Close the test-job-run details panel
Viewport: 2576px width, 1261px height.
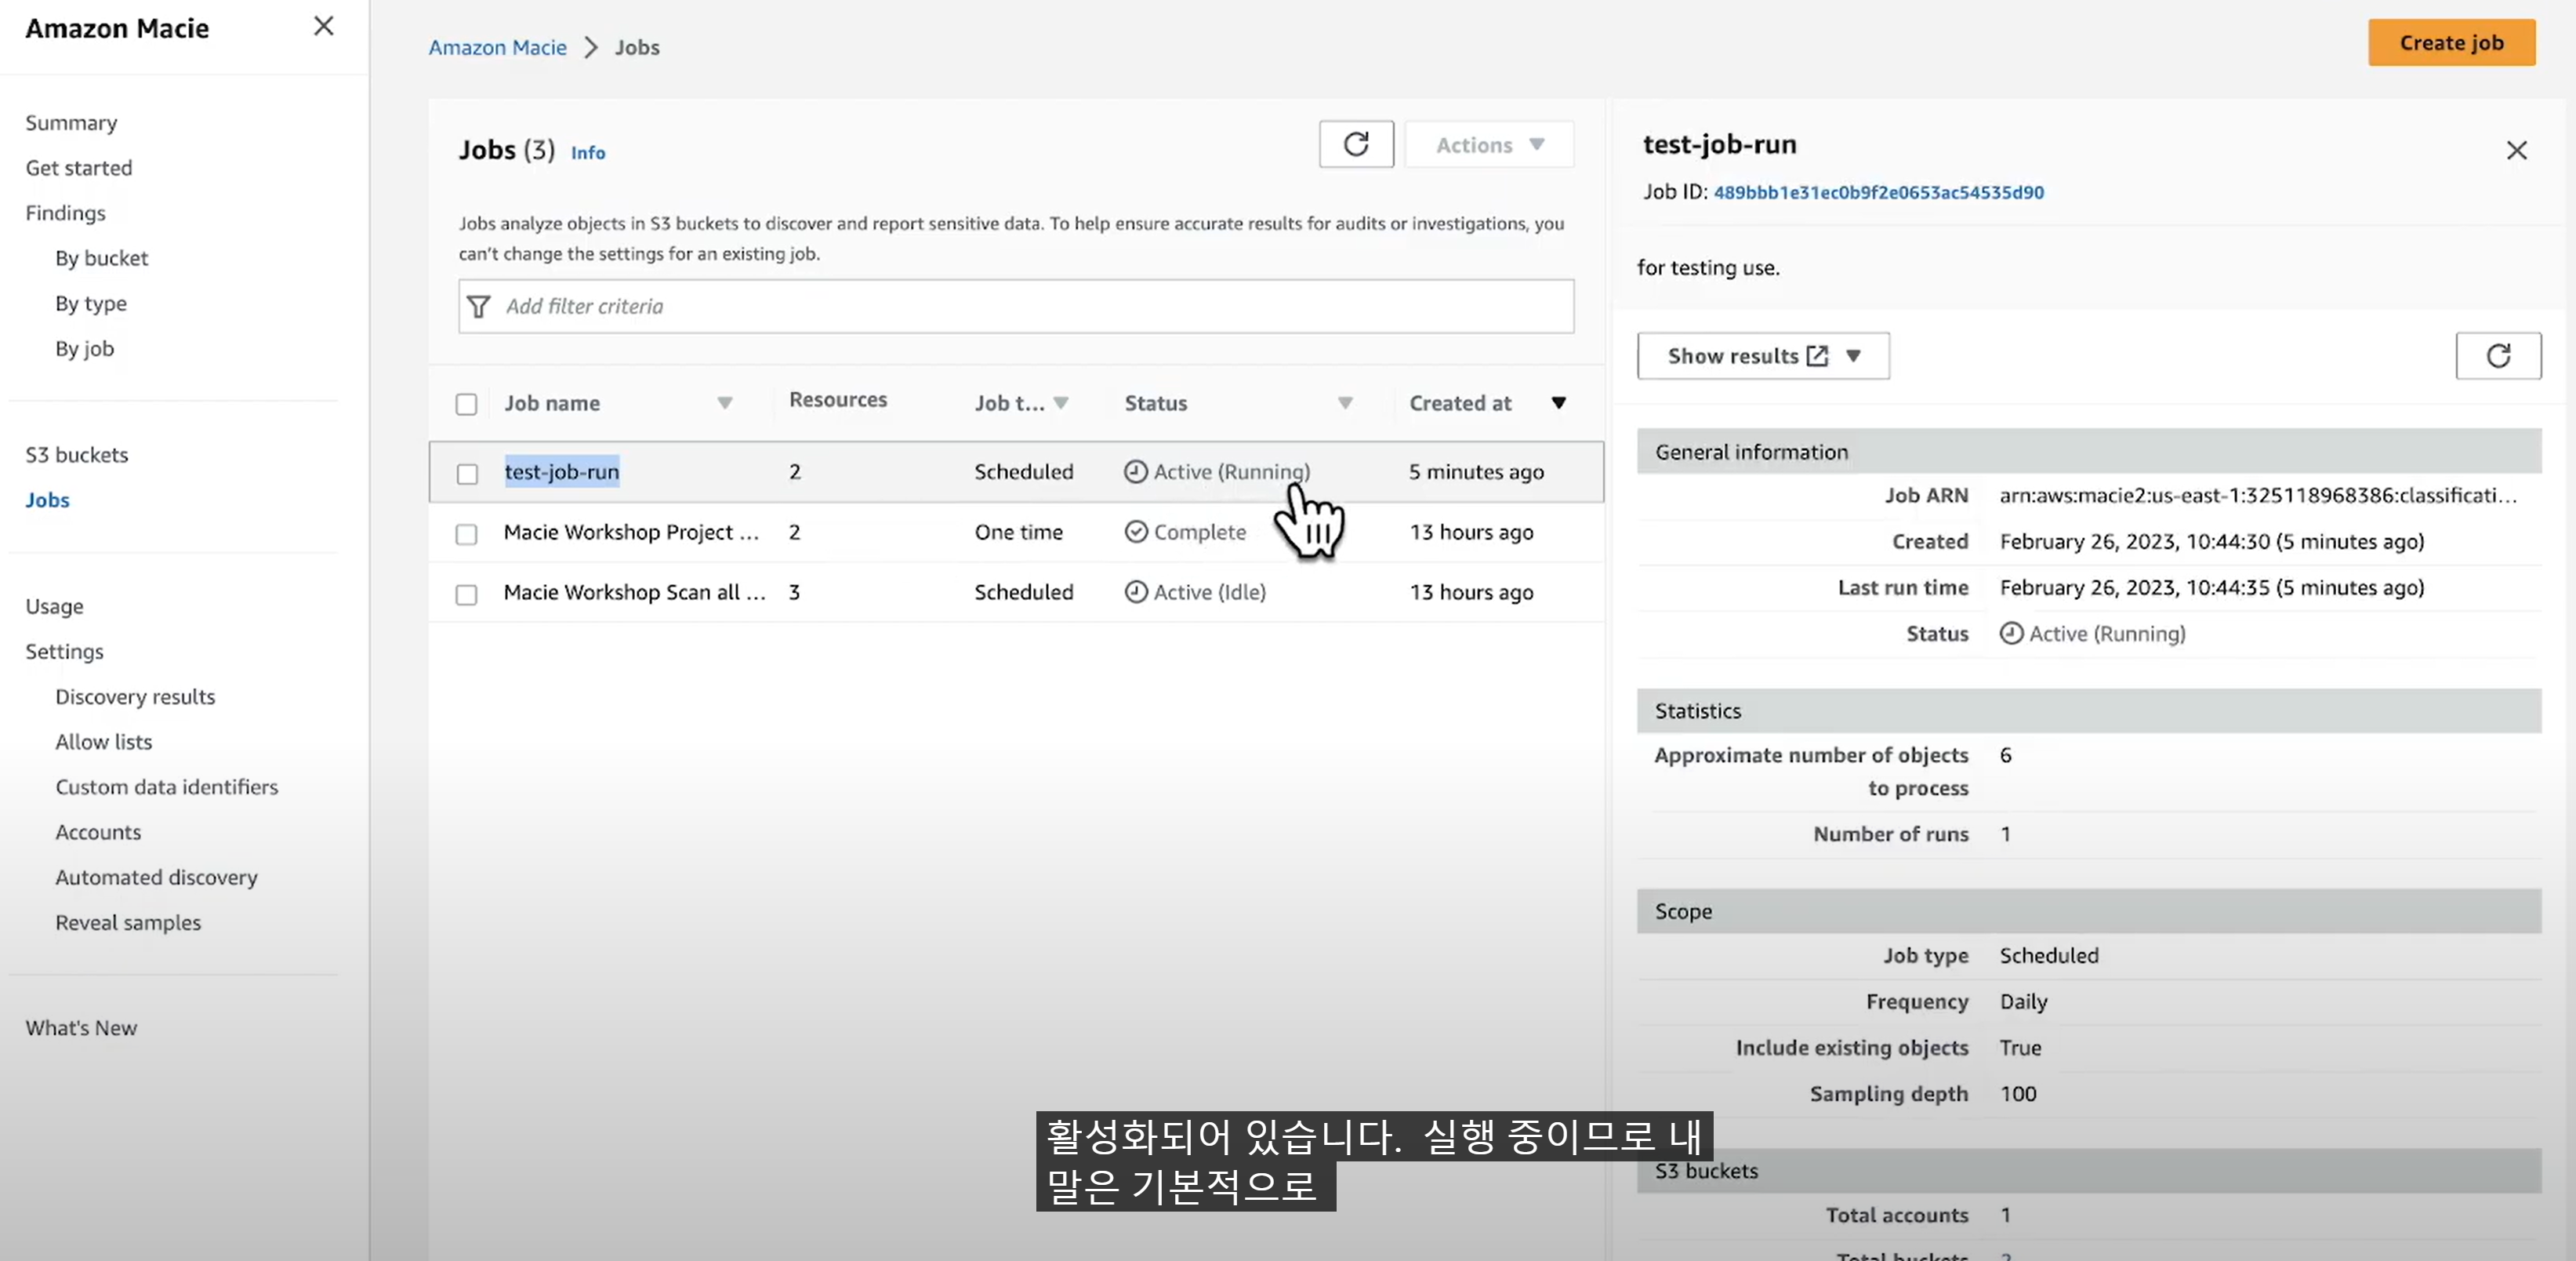[2516, 151]
